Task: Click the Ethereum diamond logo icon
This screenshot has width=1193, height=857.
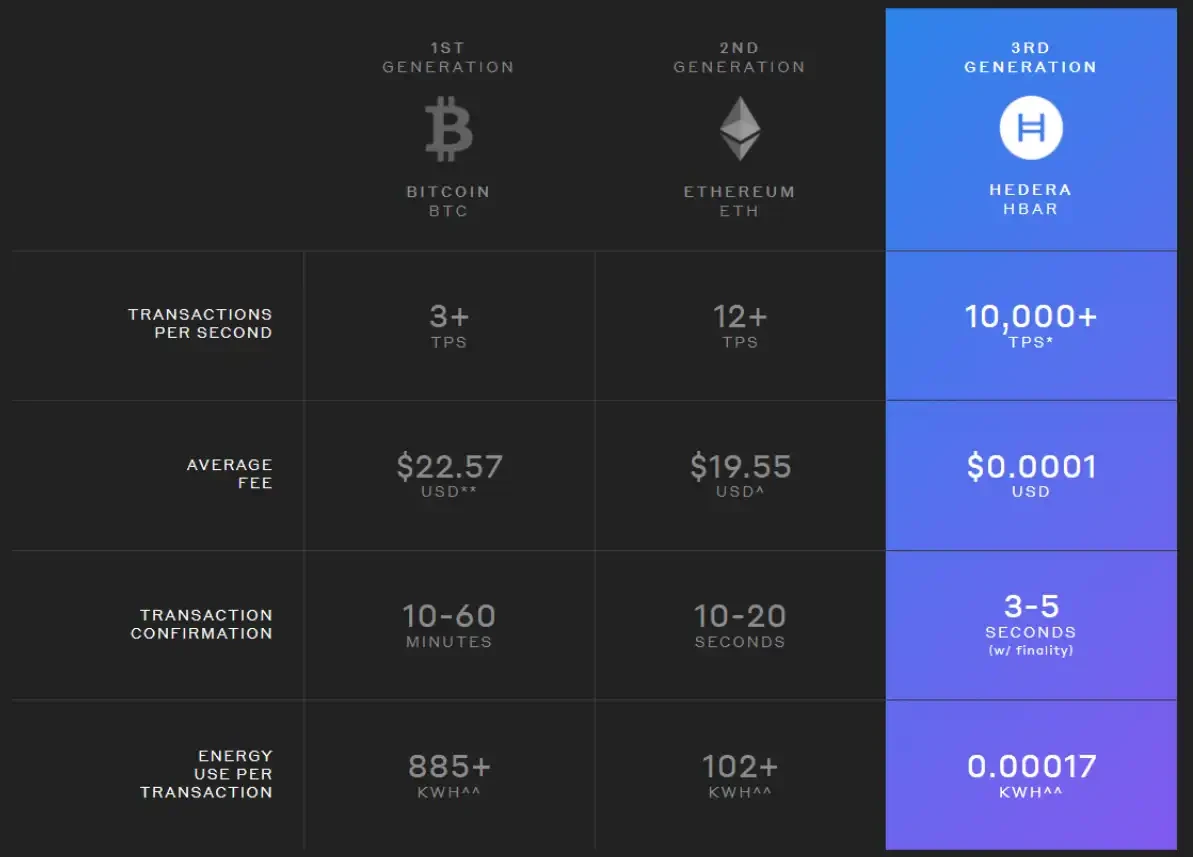Action: click(740, 128)
